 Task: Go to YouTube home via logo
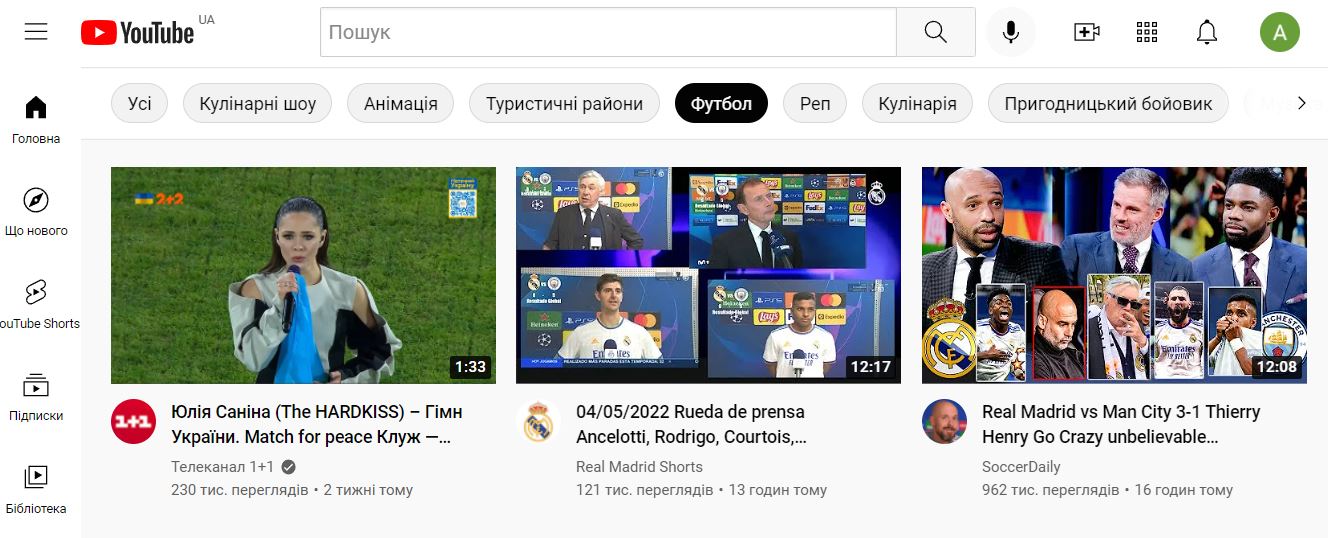coord(137,33)
